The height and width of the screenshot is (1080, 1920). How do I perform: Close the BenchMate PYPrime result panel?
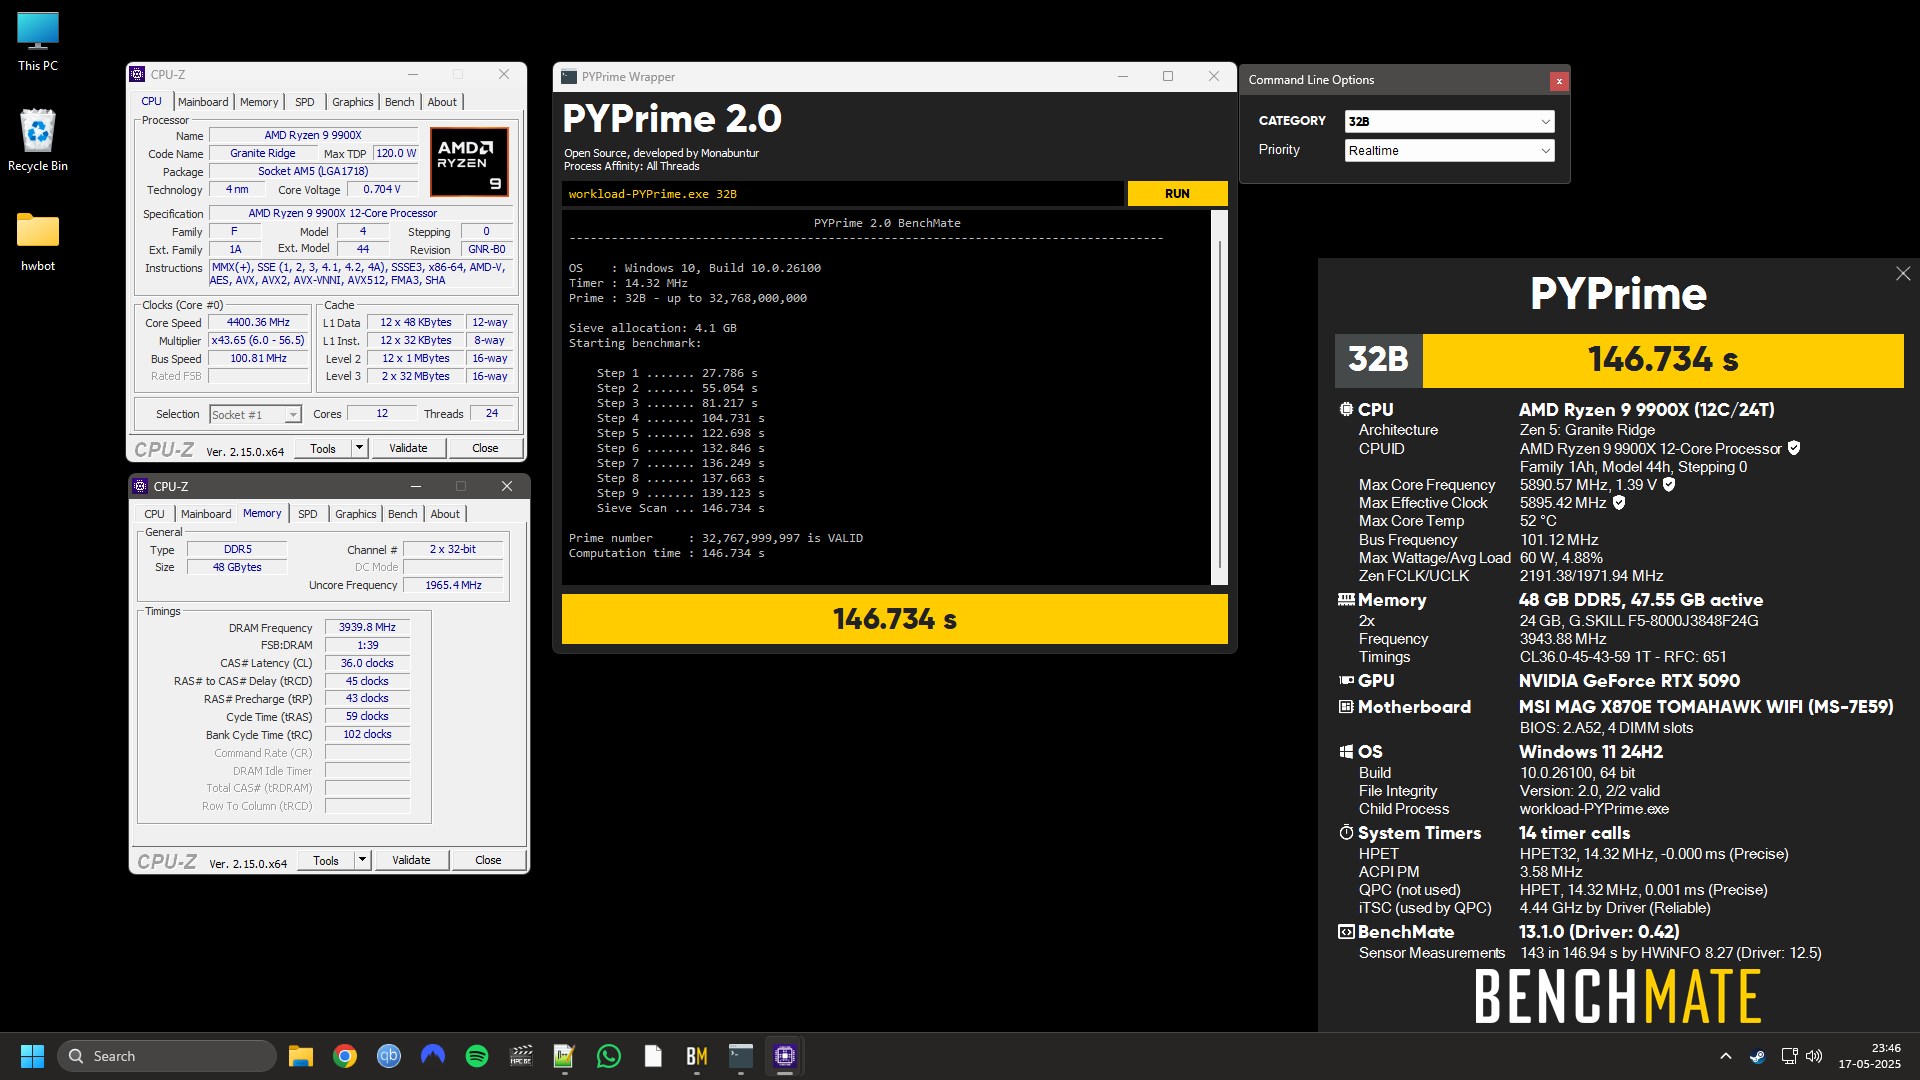pyautogui.click(x=1903, y=274)
